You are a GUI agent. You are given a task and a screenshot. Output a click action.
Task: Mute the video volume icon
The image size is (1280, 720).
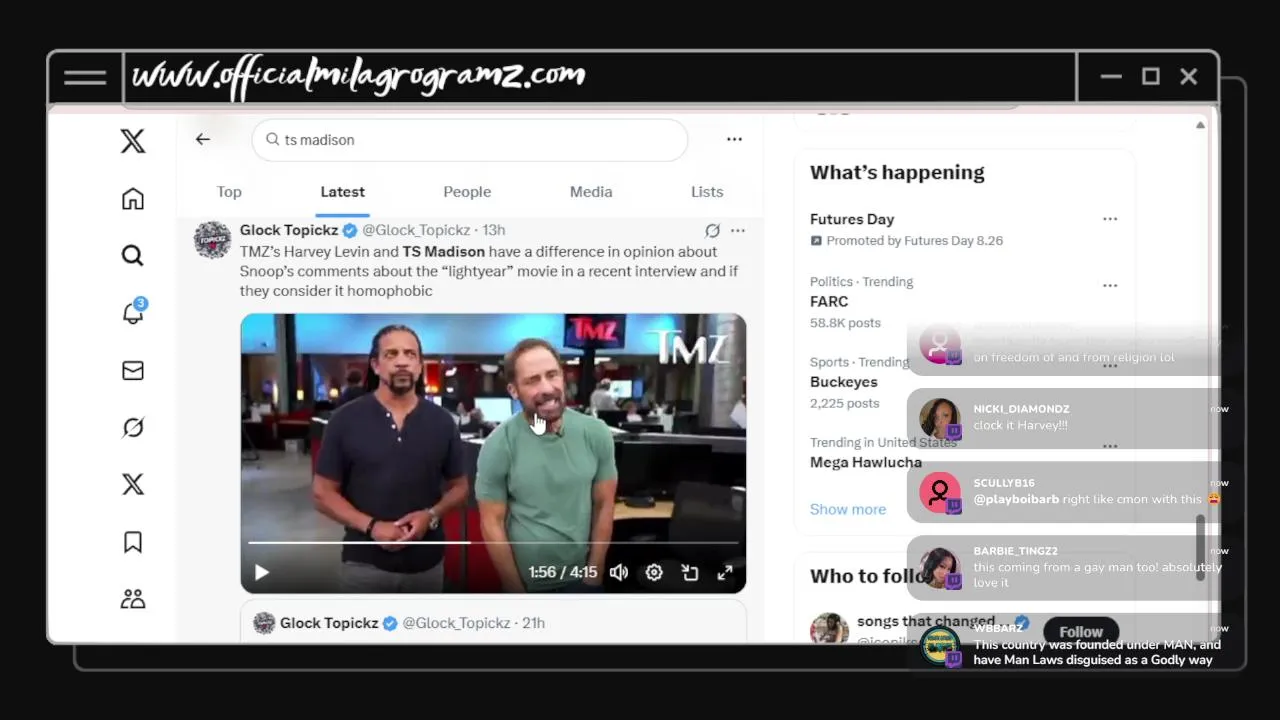619,573
